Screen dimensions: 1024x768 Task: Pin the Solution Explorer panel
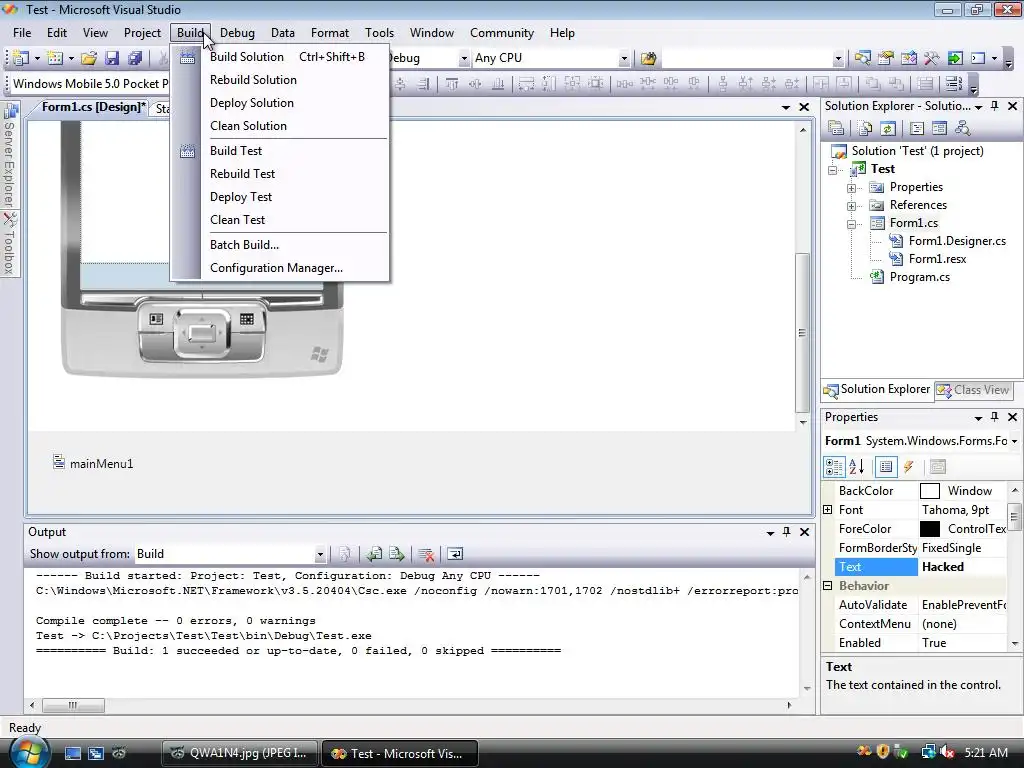tap(995, 106)
